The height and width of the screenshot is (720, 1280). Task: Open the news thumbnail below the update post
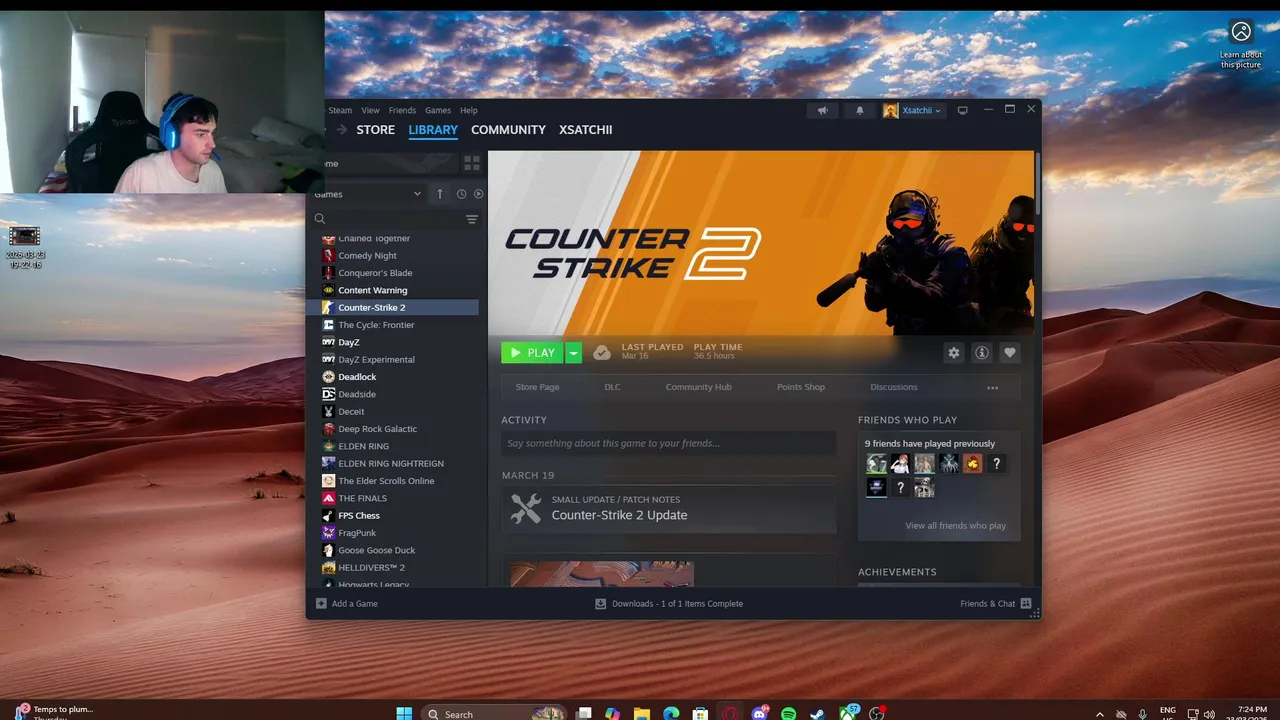(x=602, y=574)
